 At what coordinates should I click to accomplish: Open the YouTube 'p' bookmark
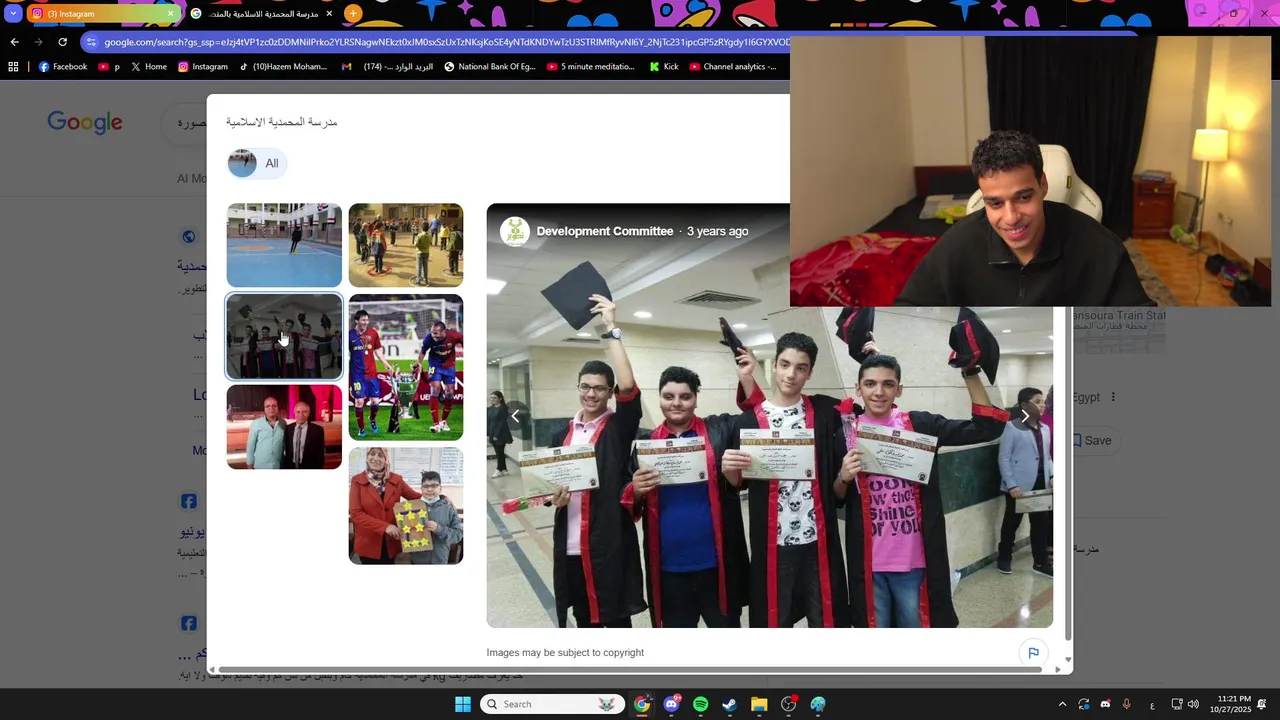(x=109, y=67)
